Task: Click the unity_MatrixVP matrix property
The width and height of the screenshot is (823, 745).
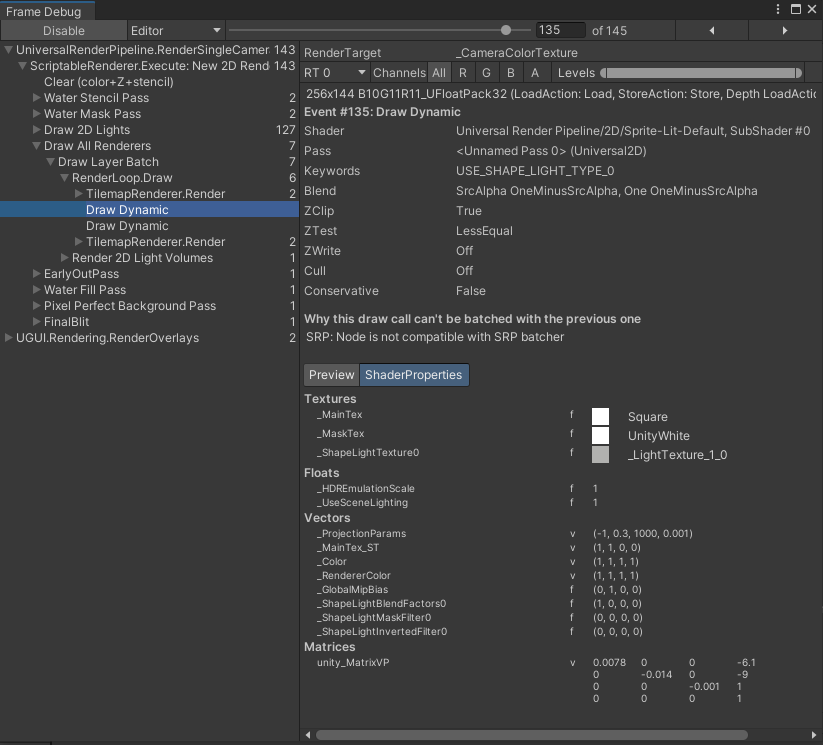Action: pos(353,663)
